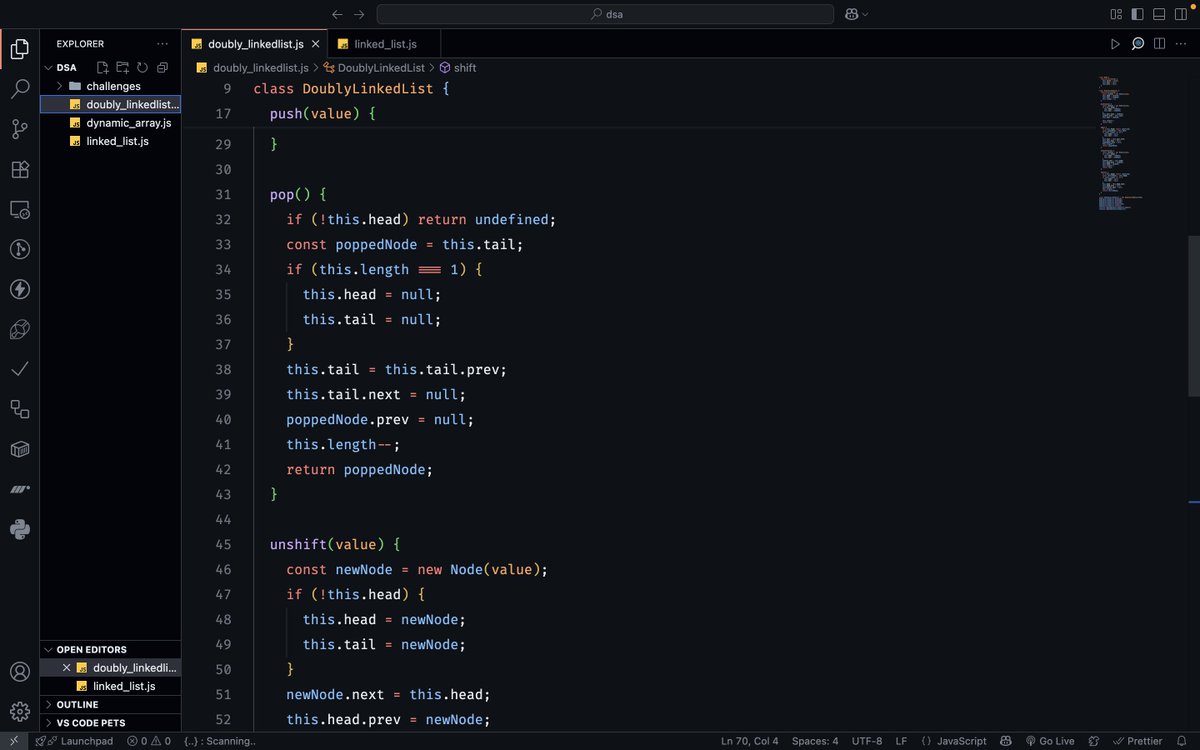The width and height of the screenshot is (1200, 750).
Task: Open the Explorer view in activity bar
Action: (19, 49)
